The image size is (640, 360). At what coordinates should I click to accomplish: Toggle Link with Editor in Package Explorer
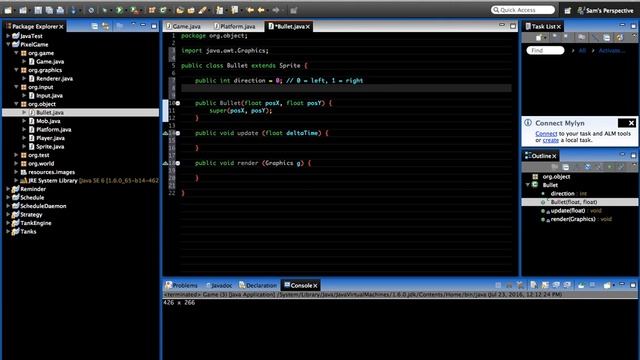tap(106, 27)
